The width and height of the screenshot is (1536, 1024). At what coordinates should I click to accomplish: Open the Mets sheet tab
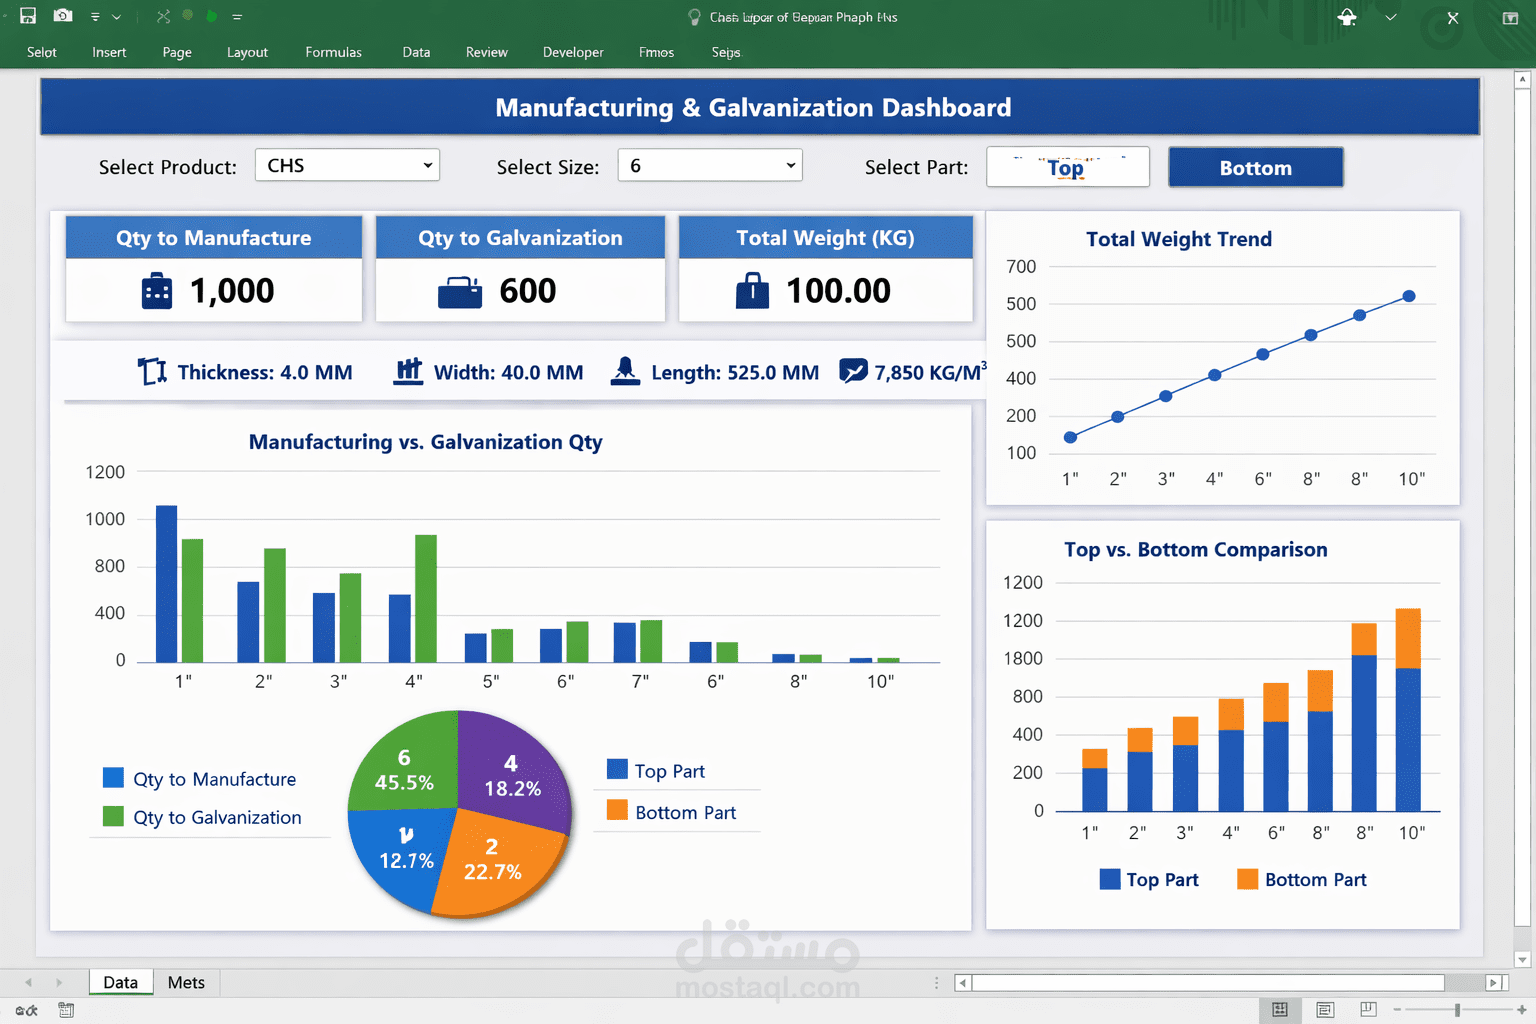(x=186, y=982)
